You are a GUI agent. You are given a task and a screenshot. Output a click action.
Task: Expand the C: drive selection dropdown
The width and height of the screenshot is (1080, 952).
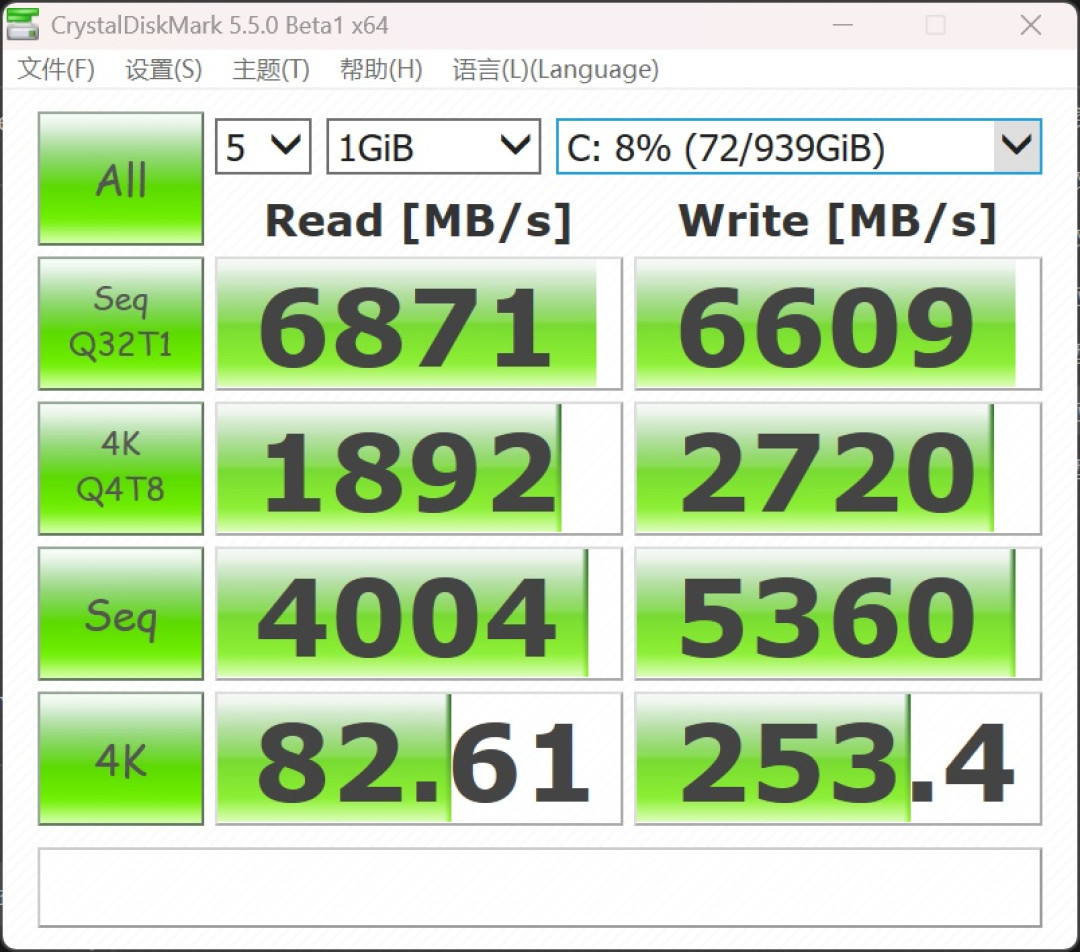(799, 146)
